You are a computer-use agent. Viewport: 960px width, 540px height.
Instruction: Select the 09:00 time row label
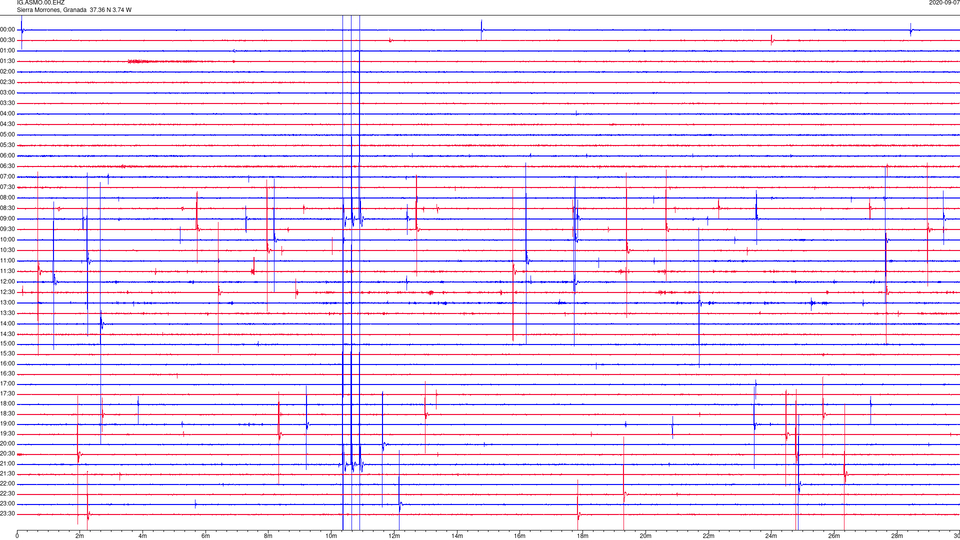point(8,219)
